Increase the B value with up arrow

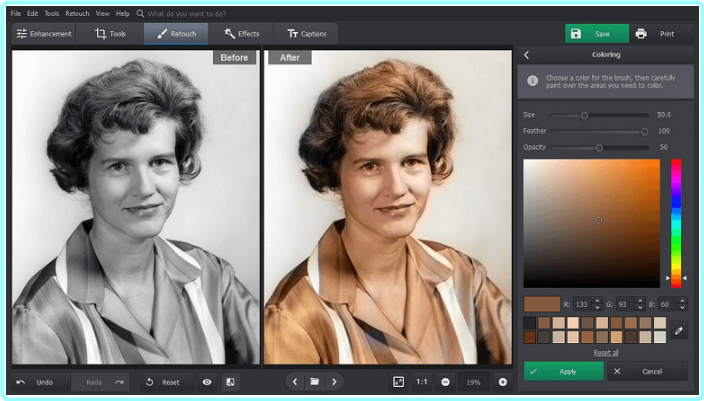point(682,301)
